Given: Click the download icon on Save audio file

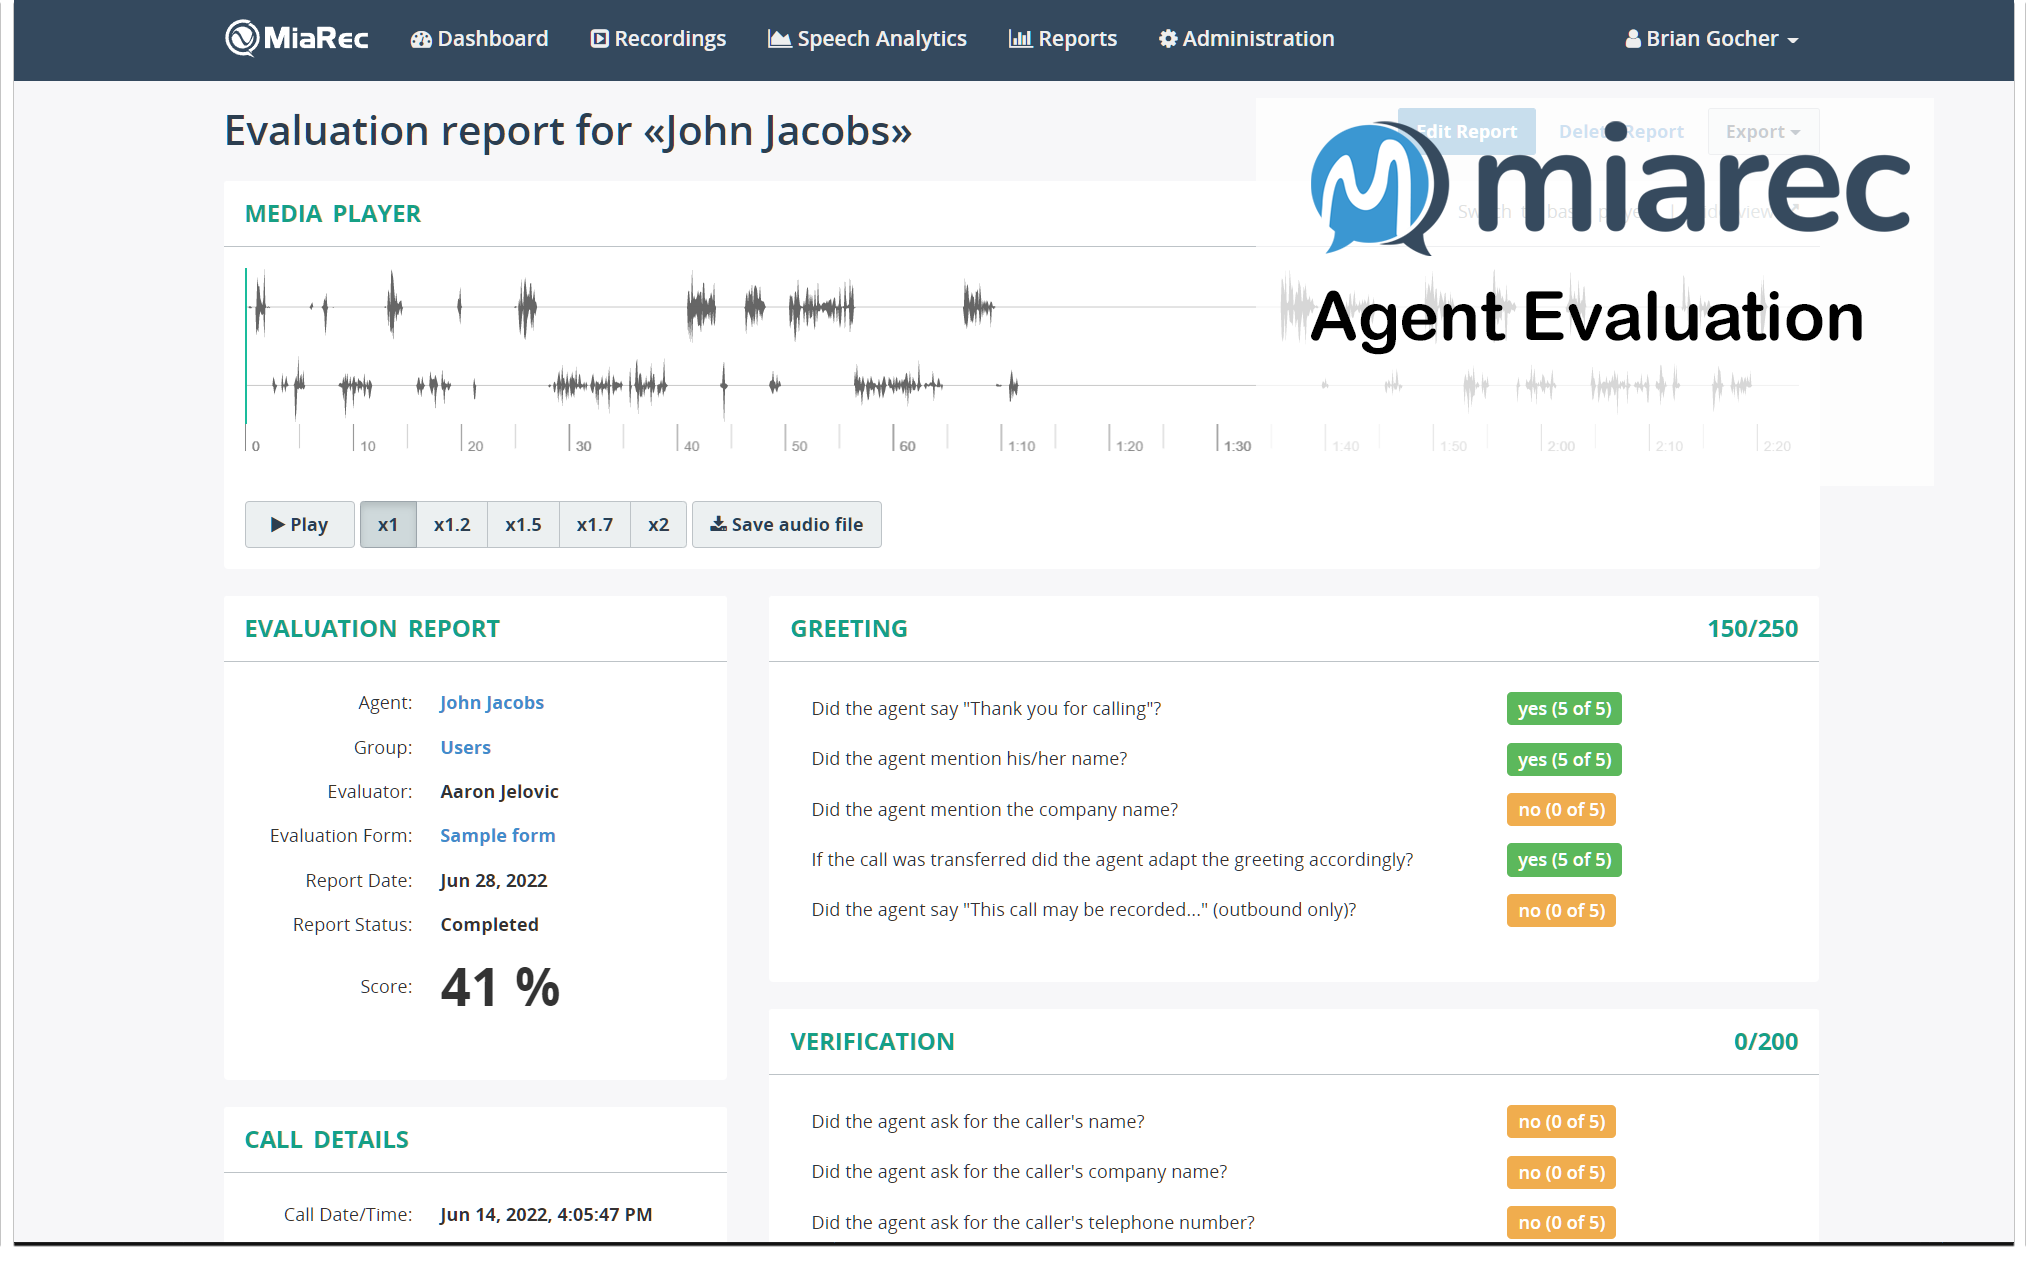Looking at the screenshot, I should (718, 524).
